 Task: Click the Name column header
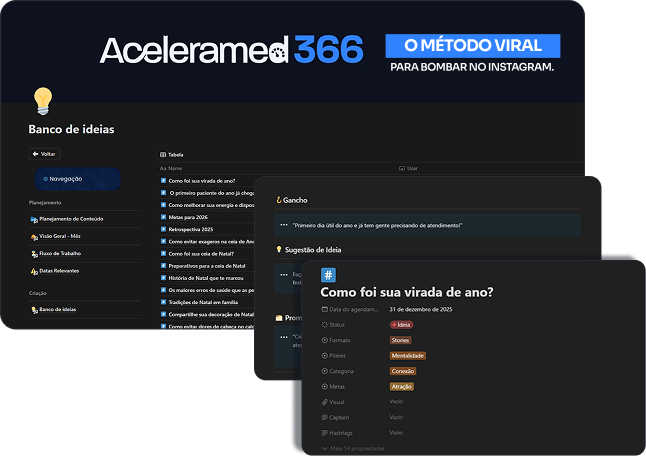pos(171,168)
